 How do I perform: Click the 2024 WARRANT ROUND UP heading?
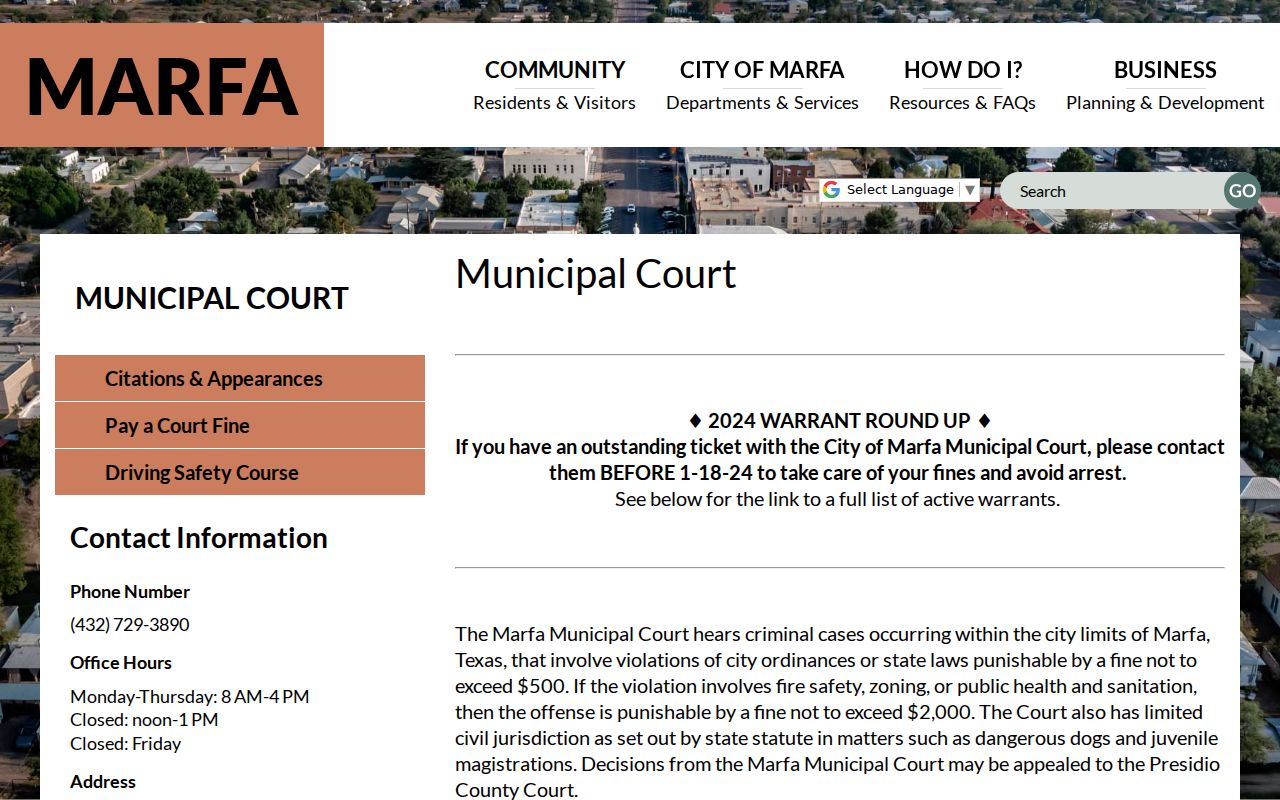coord(840,420)
